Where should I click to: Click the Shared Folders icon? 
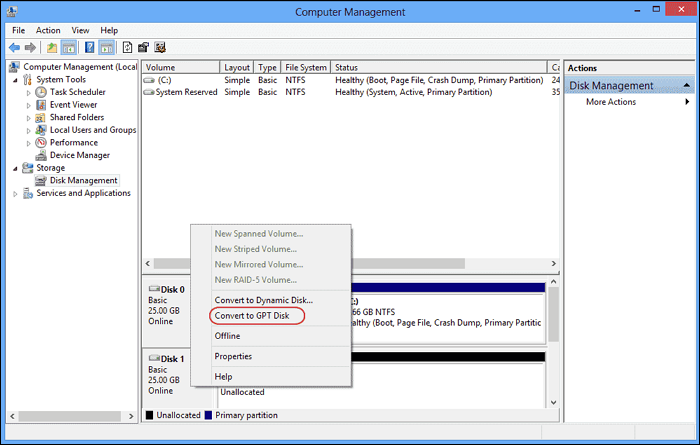coord(41,117)
